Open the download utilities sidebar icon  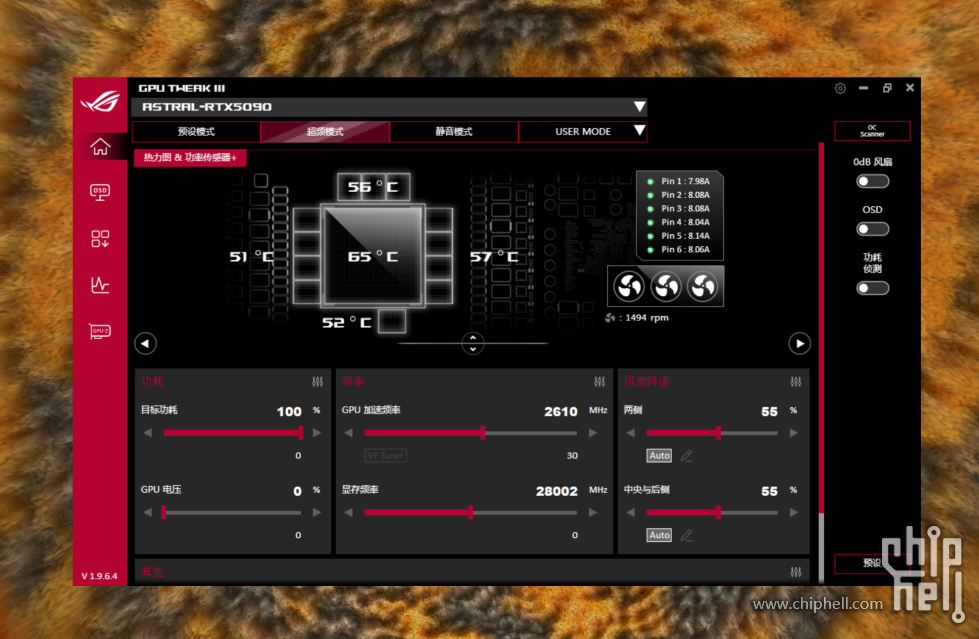[100, 239]
